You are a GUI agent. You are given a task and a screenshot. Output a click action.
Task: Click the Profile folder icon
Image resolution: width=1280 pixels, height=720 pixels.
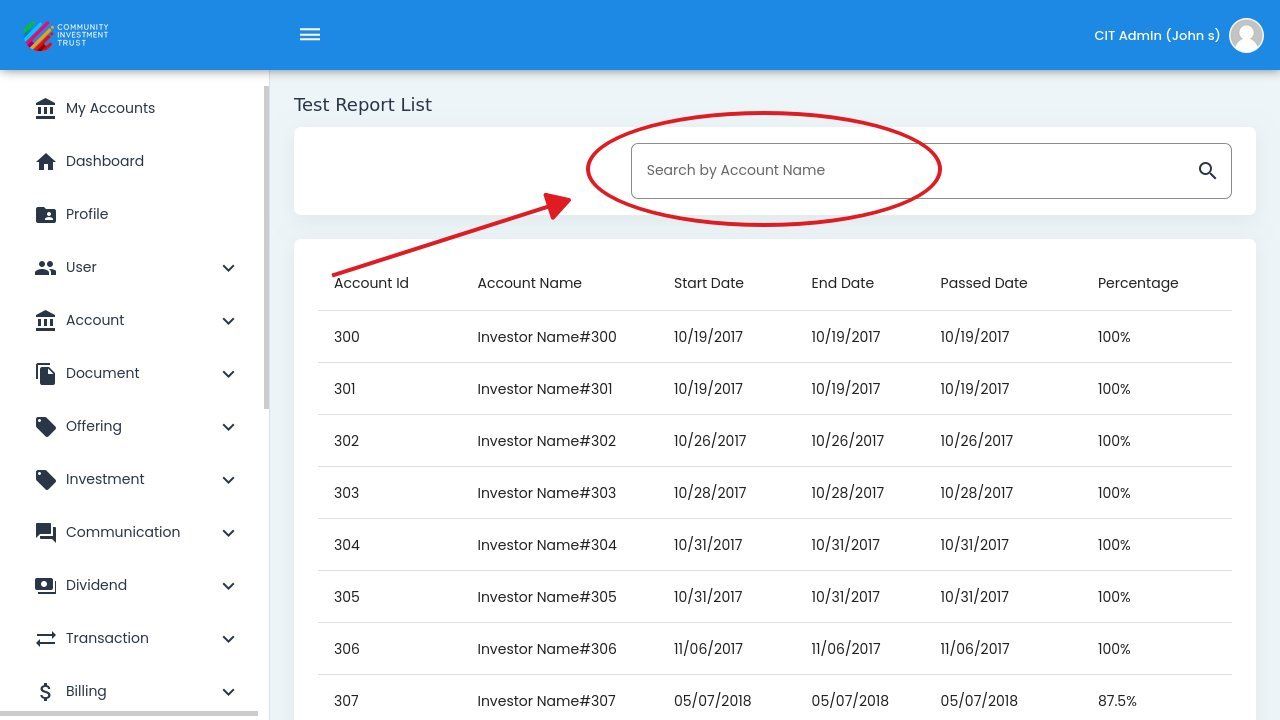(46, 214)
